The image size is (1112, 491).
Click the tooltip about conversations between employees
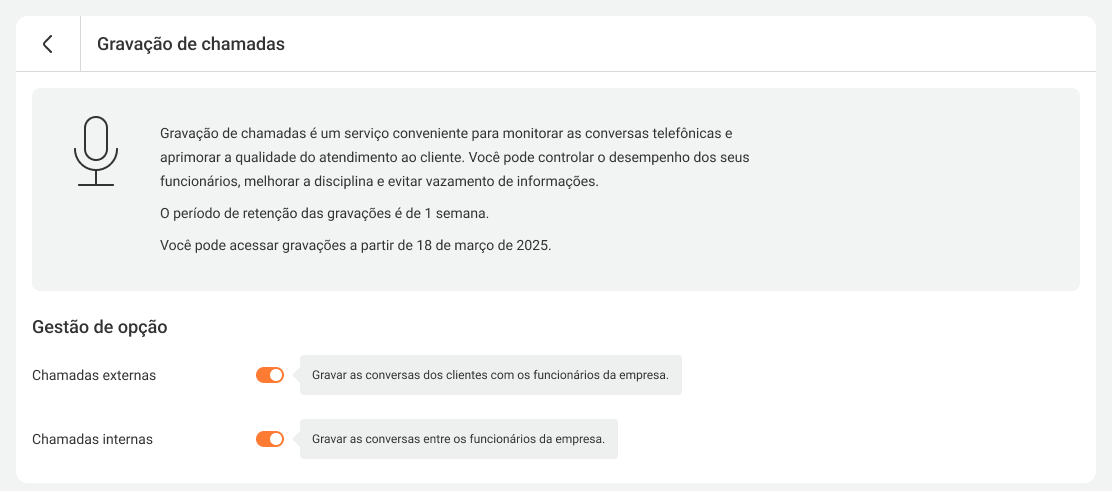tap(458, 439)
